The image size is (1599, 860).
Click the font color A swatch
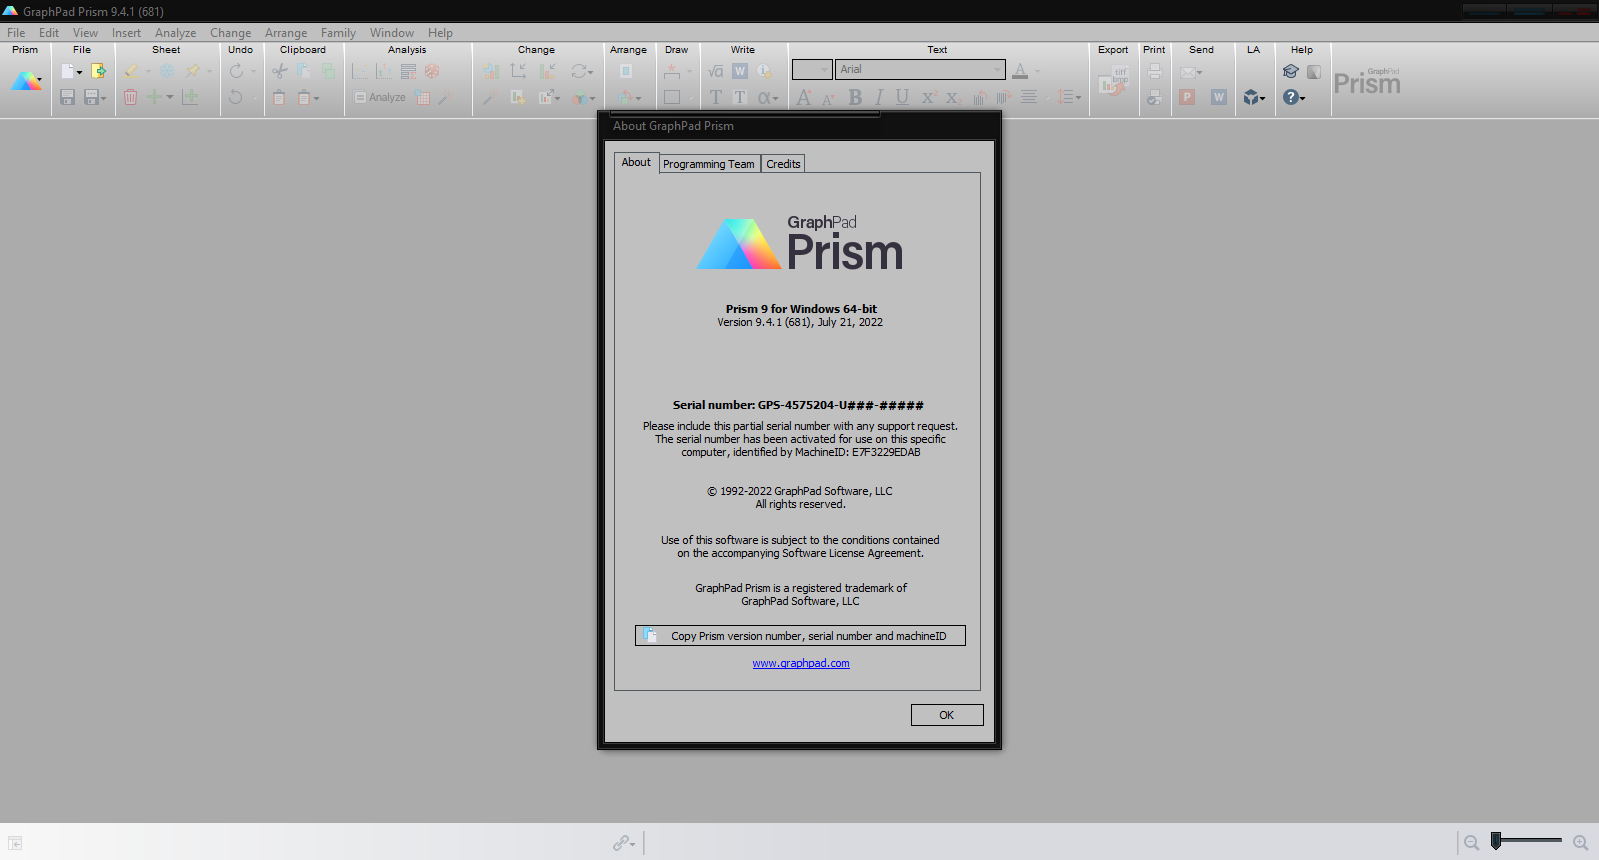pos(1020,71)
